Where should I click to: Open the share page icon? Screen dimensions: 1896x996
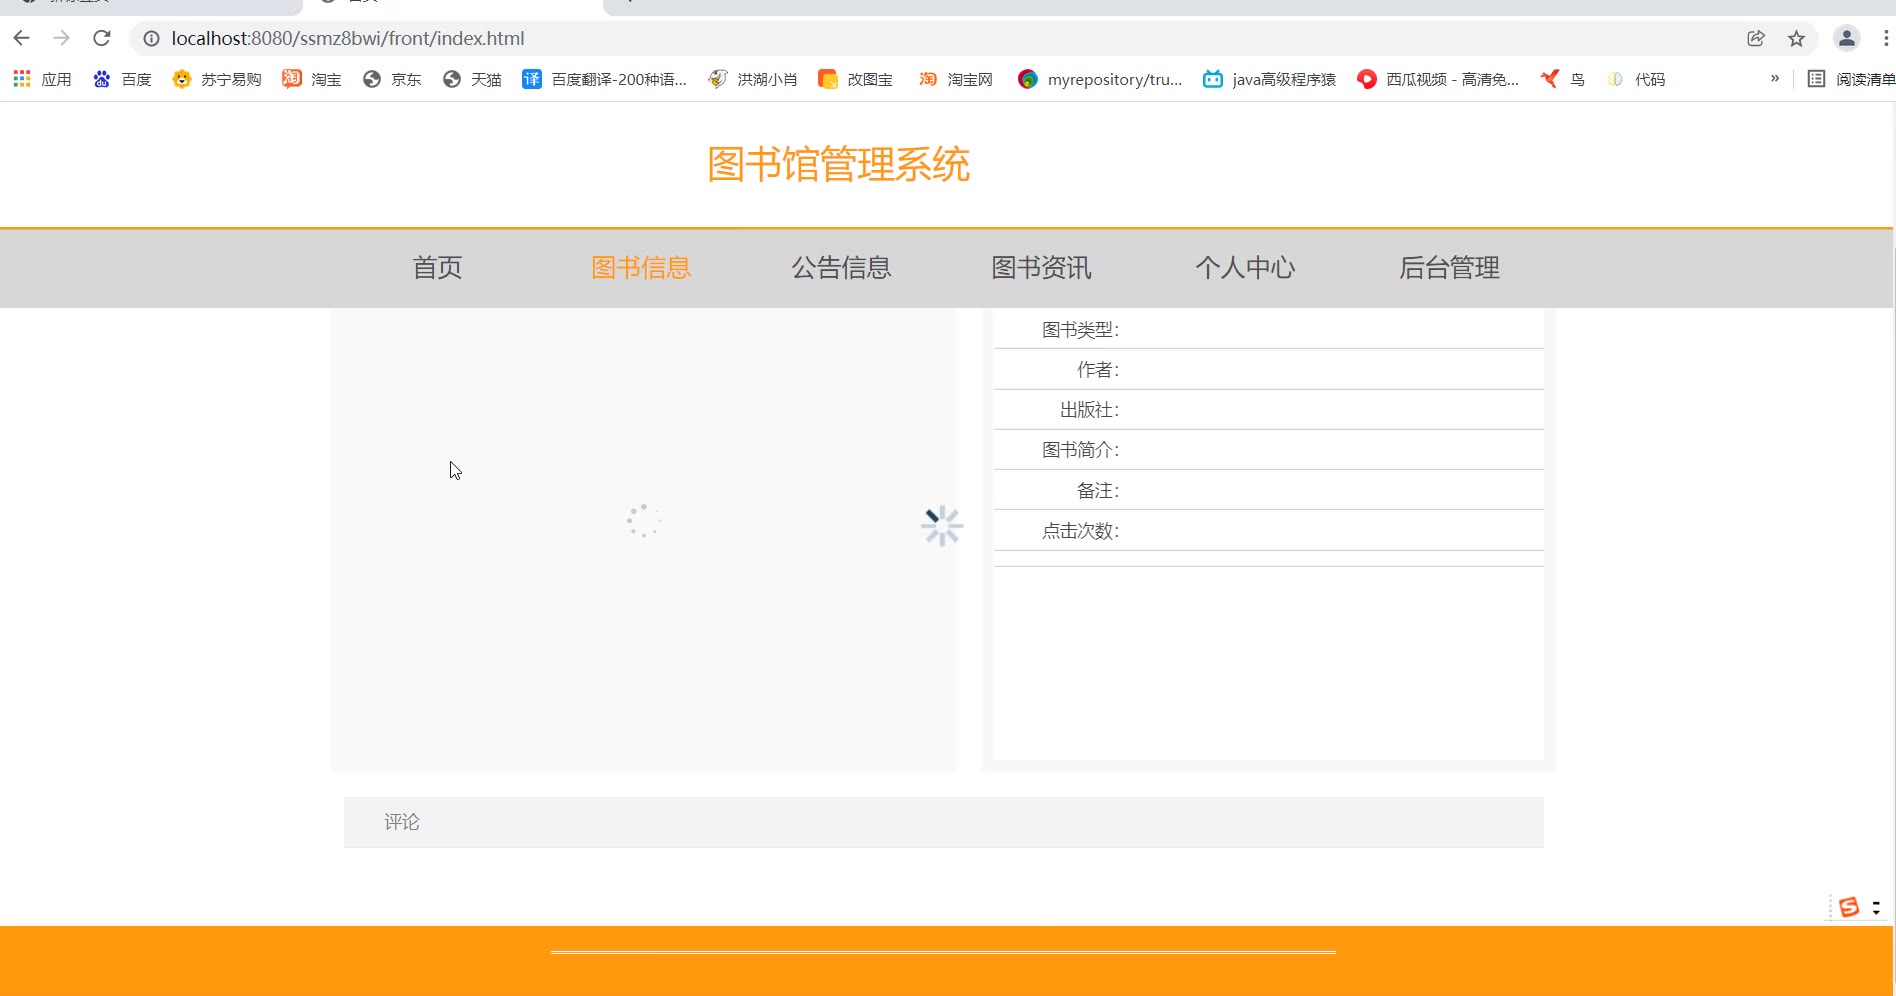coord(1756,38)
